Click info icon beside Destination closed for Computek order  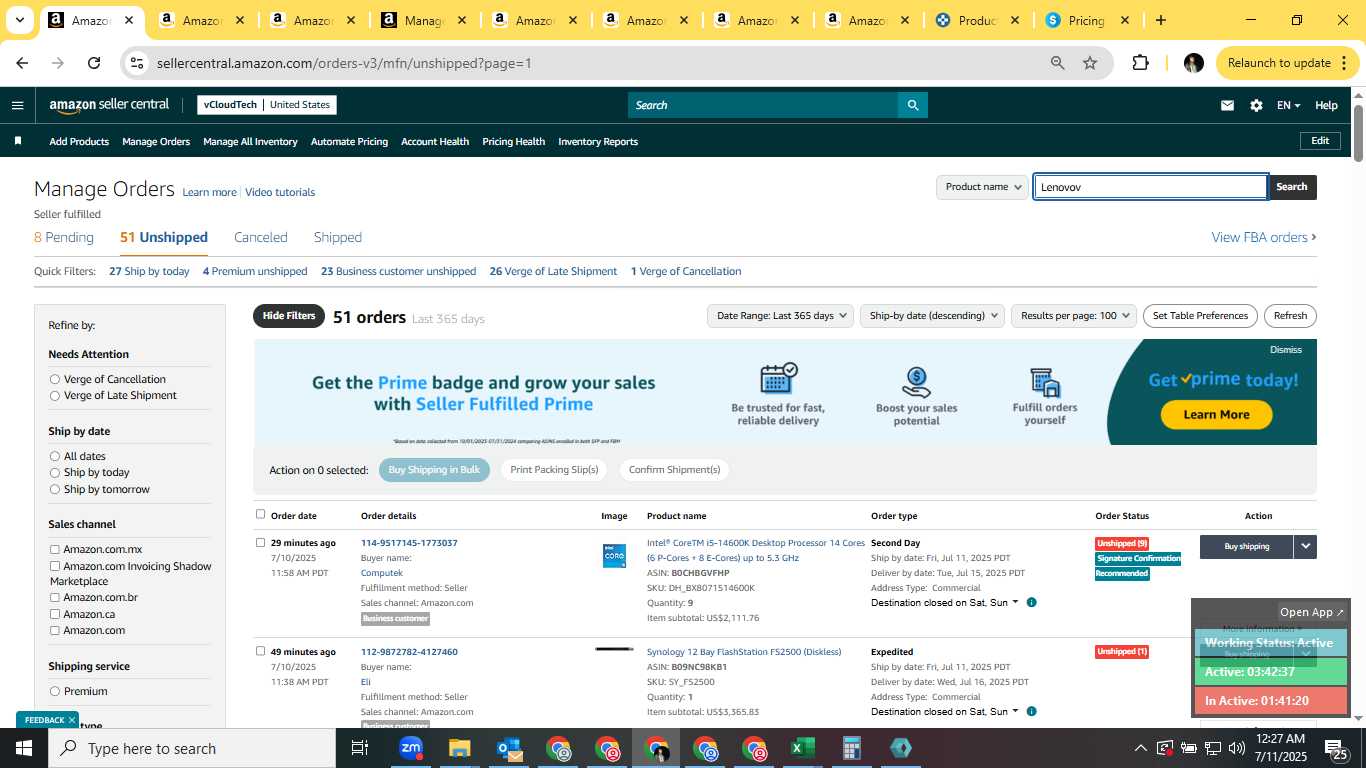[1031, 603]
